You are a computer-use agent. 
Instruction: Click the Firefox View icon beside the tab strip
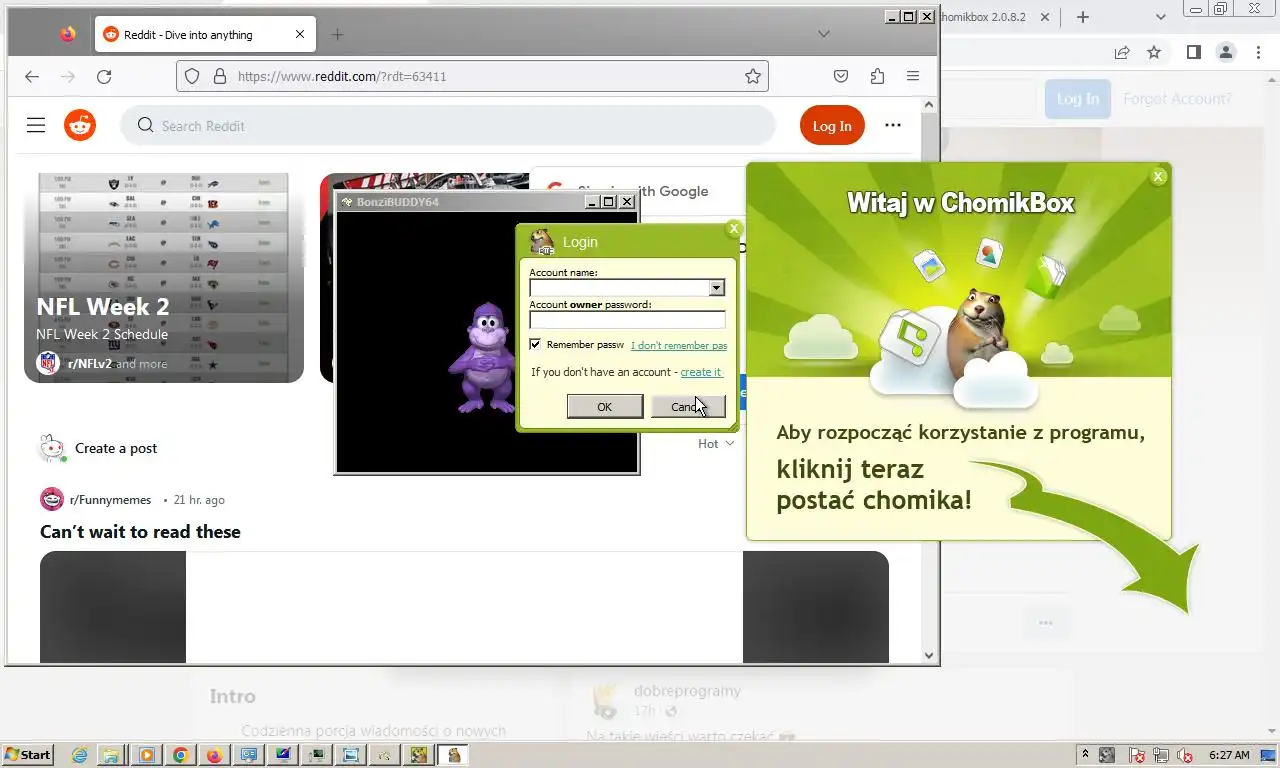coord(67,34)
